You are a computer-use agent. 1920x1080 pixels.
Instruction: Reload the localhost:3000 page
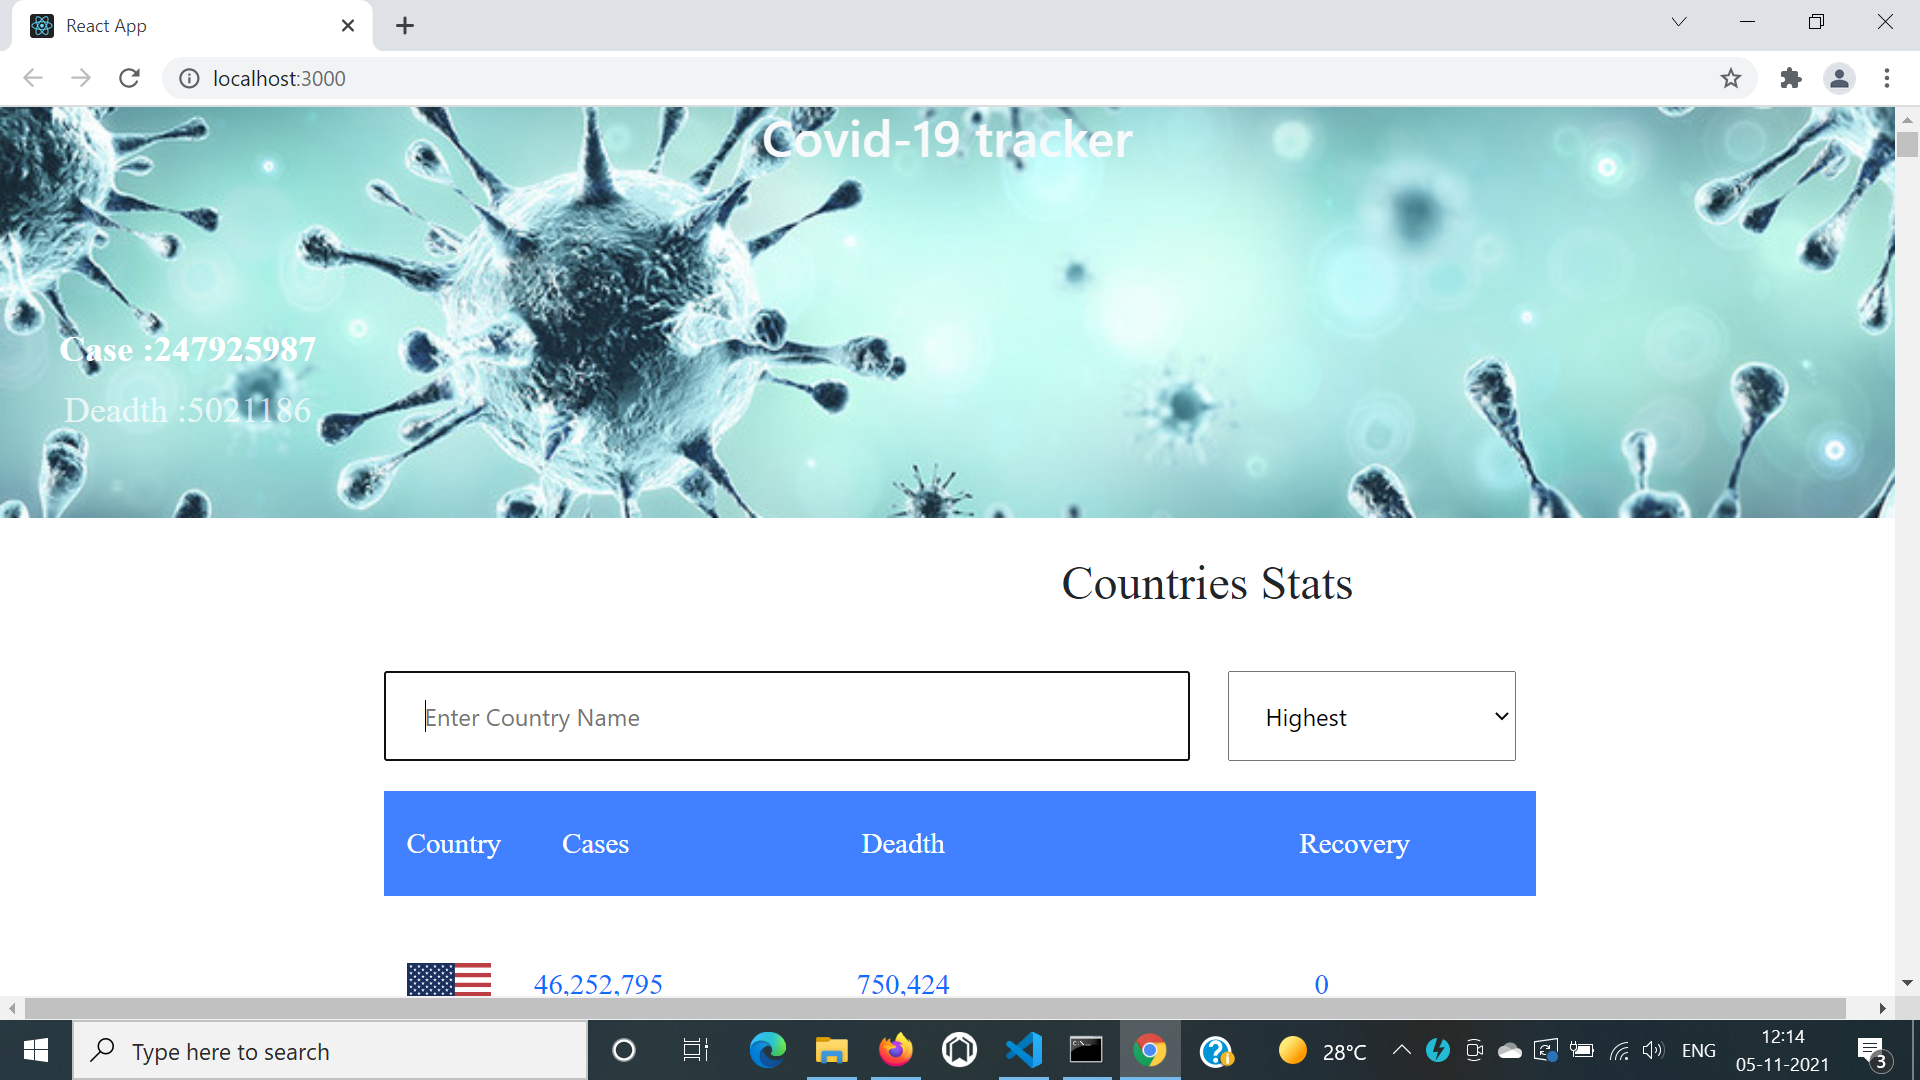(129, 78)
